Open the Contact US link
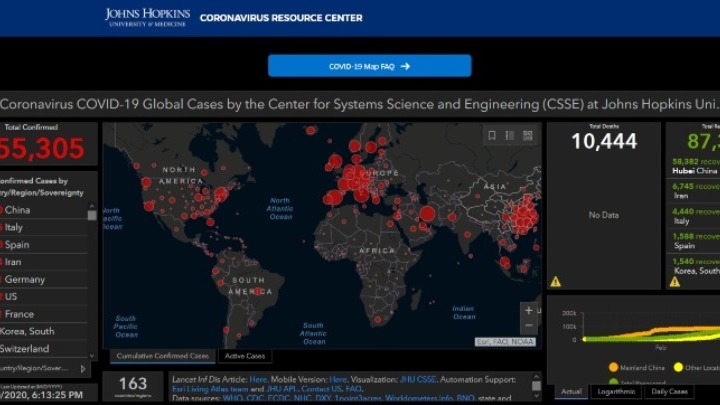720x405 pixels. tap(321, 389)
